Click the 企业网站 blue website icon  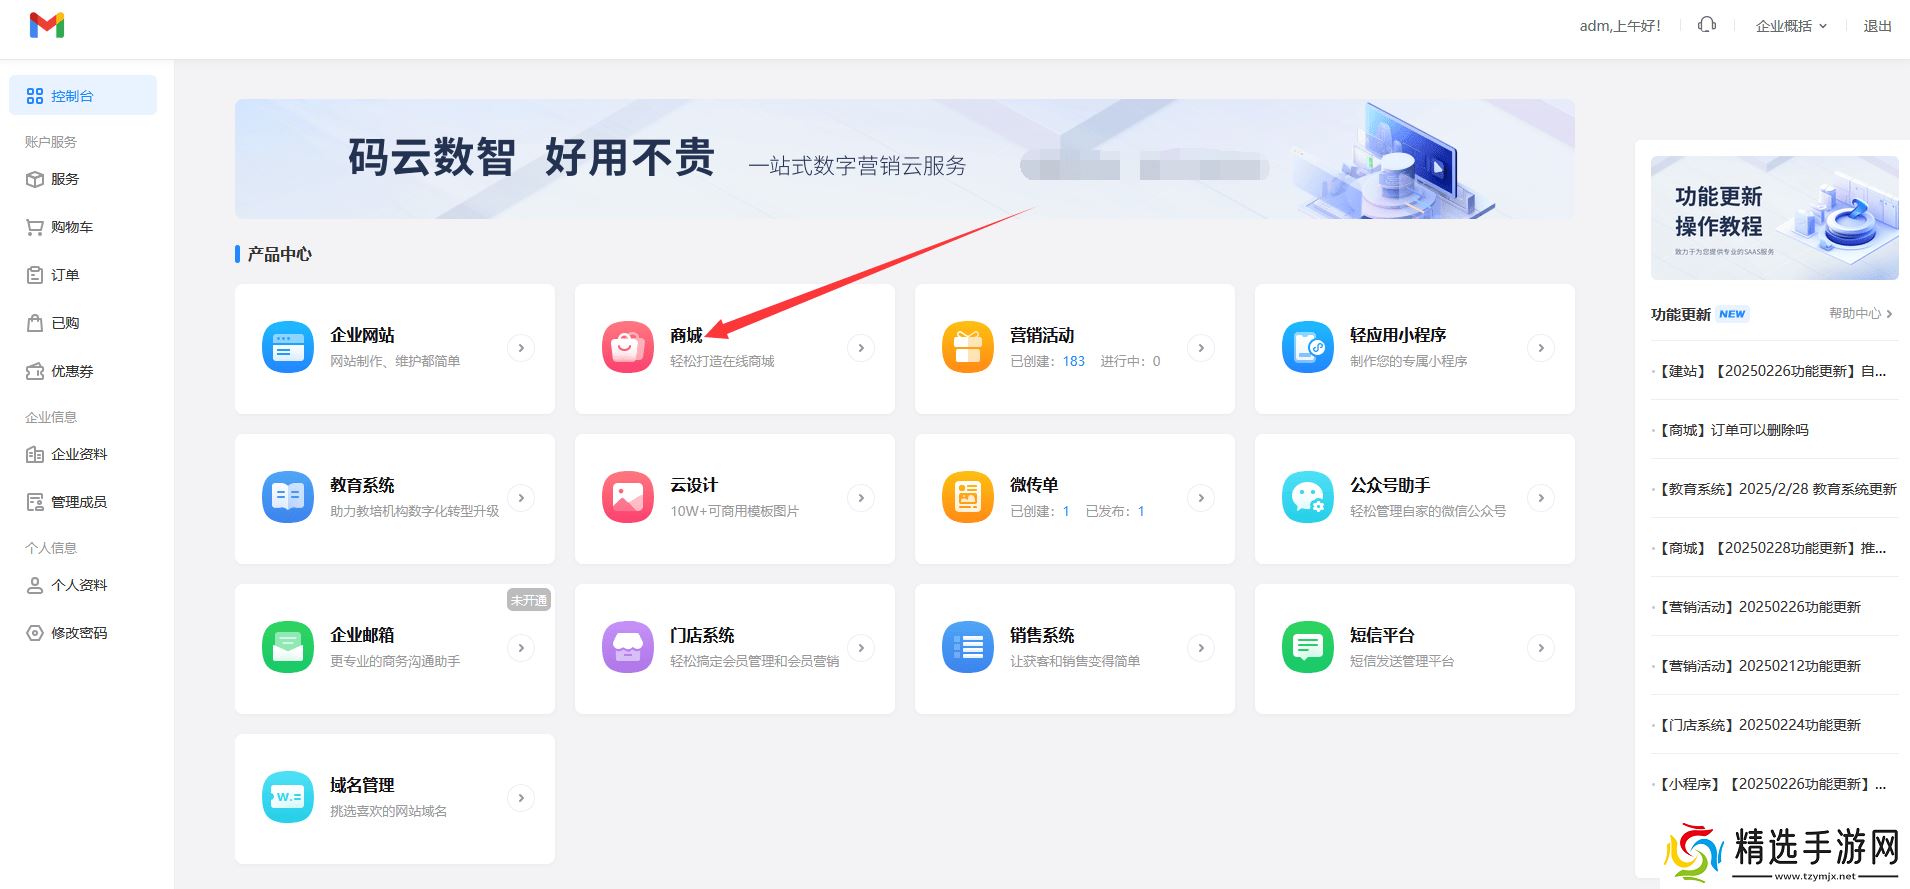coord(288,348)
